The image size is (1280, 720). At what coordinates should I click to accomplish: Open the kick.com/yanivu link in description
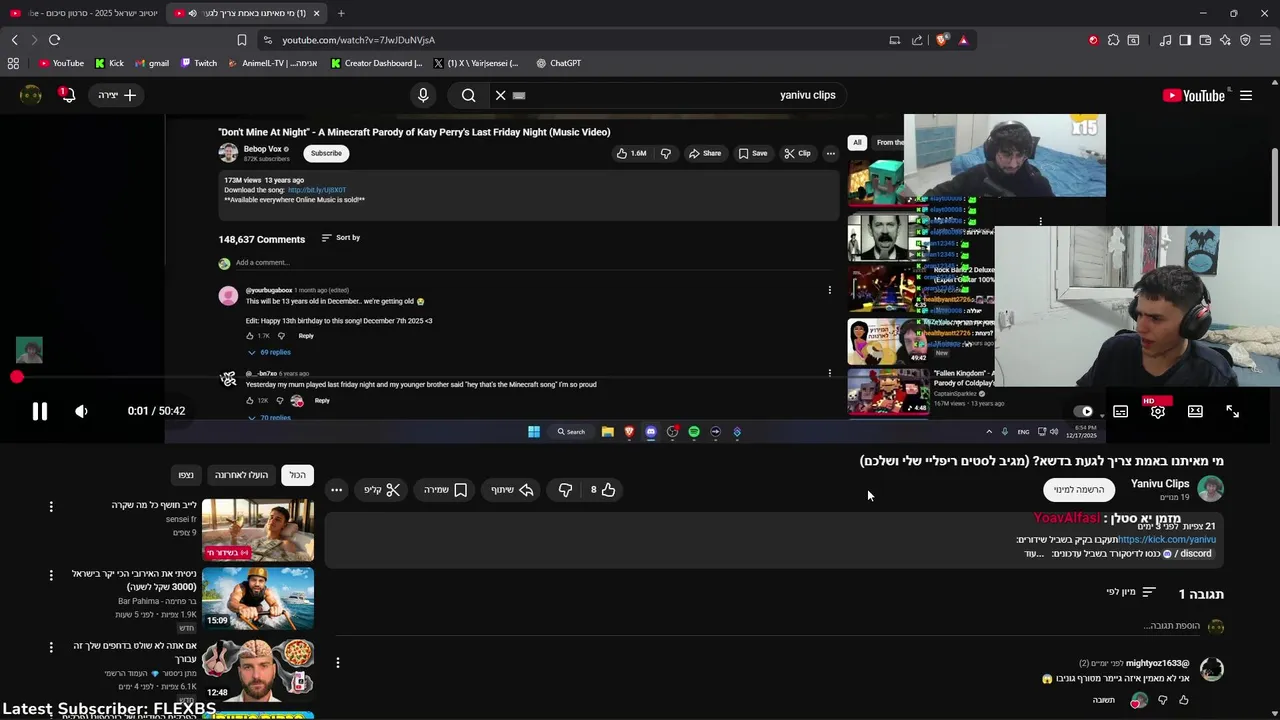click(1167, 540)
